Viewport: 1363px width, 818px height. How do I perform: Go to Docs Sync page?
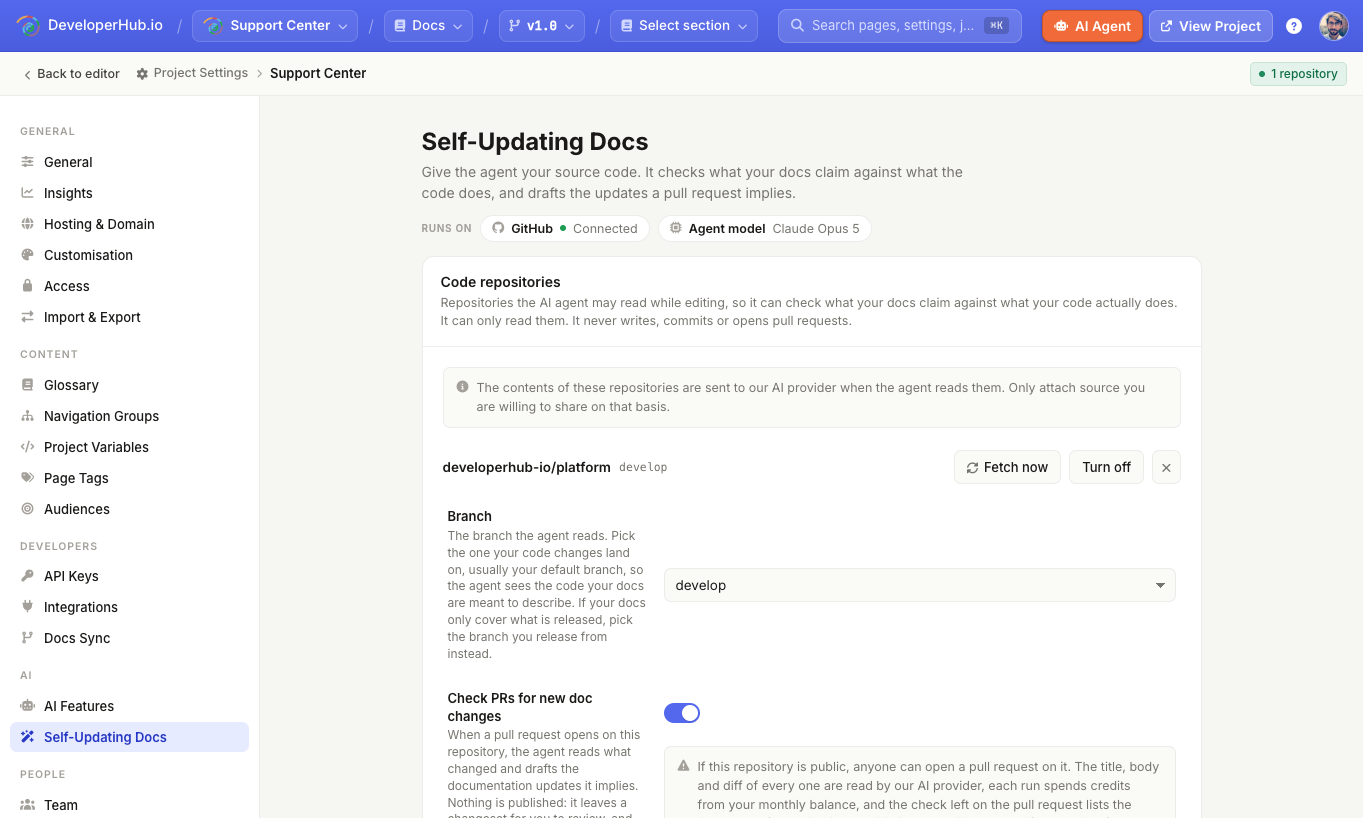pos(129,638)
